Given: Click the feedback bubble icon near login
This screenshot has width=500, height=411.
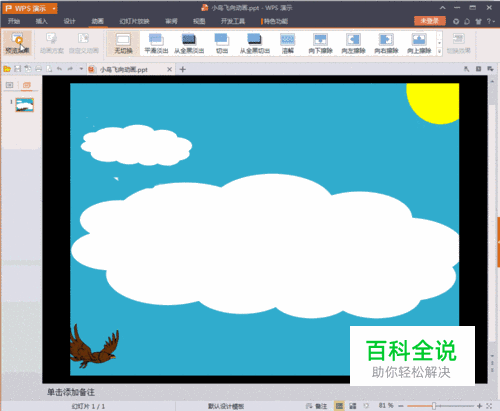Looking at the screenshot, I should (467, 21).
